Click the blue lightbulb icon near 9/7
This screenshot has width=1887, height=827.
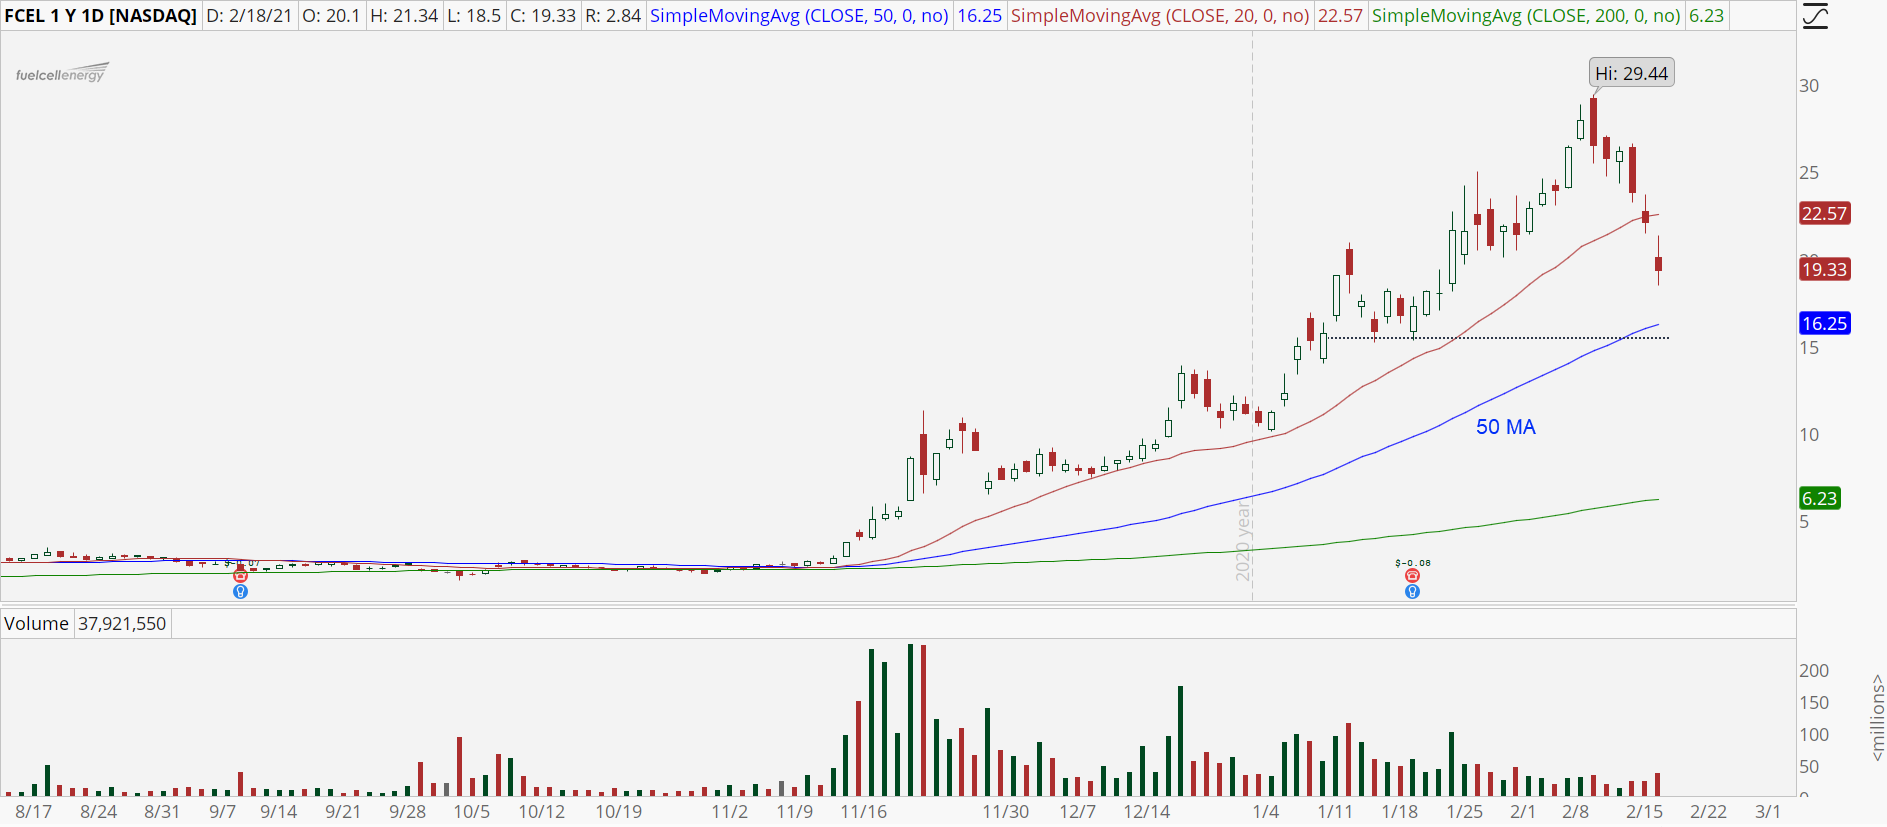click(x=240, y=592)
